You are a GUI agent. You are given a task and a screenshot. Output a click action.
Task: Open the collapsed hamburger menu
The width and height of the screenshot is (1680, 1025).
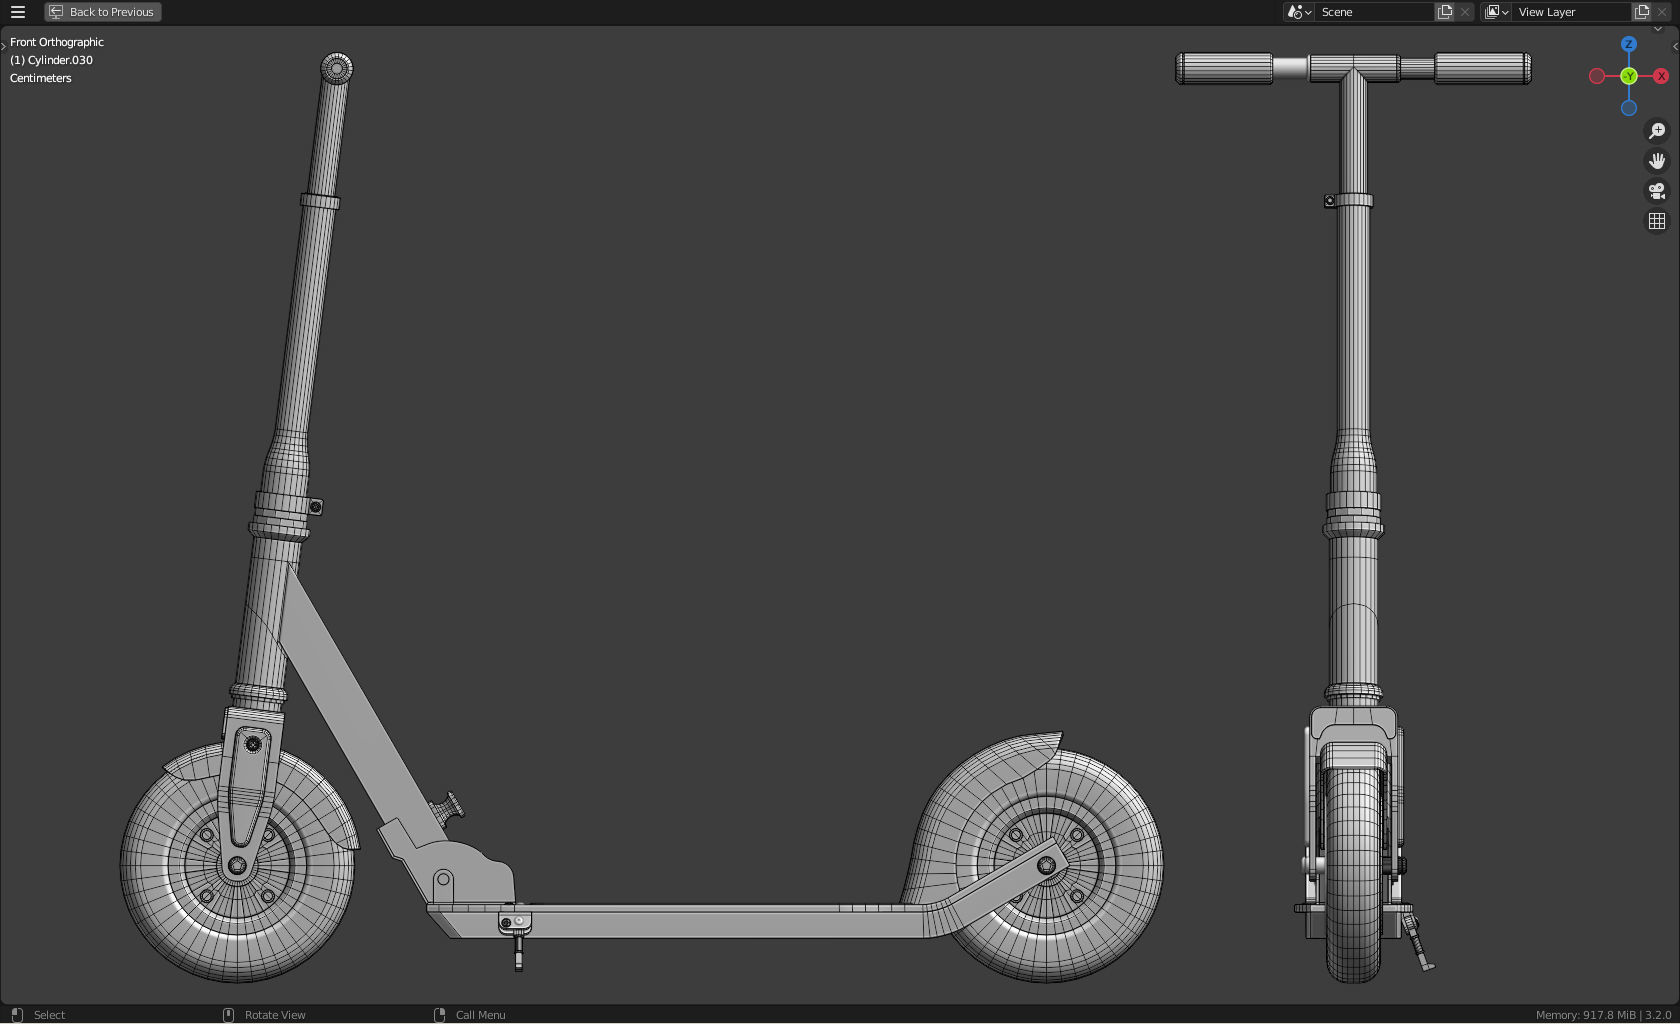point(17,12)
